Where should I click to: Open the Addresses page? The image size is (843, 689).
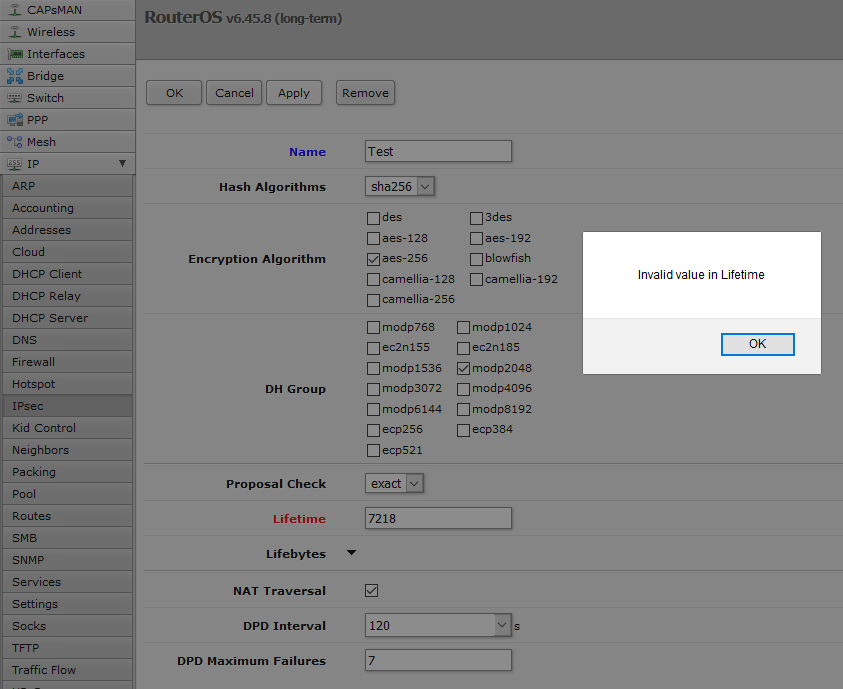click(67, 230)
